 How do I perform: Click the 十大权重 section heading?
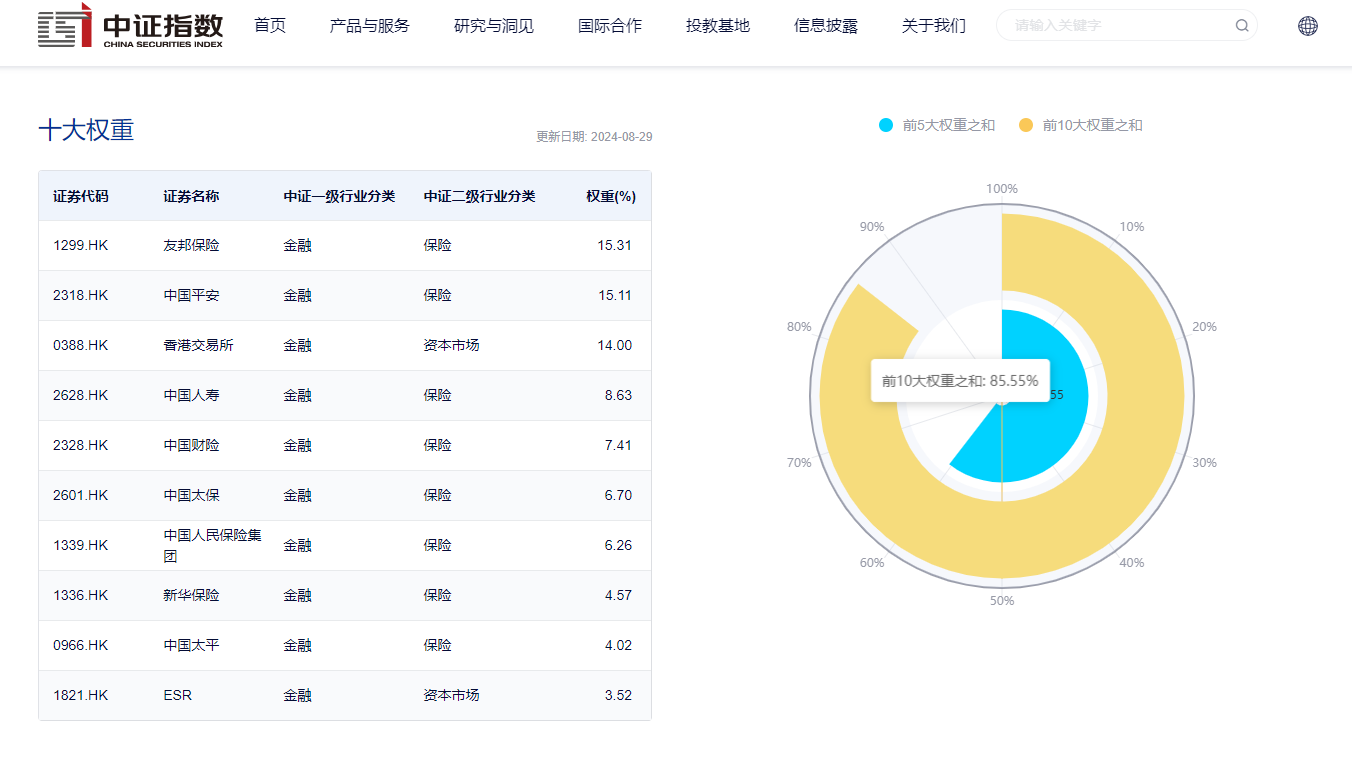(86, 130)
